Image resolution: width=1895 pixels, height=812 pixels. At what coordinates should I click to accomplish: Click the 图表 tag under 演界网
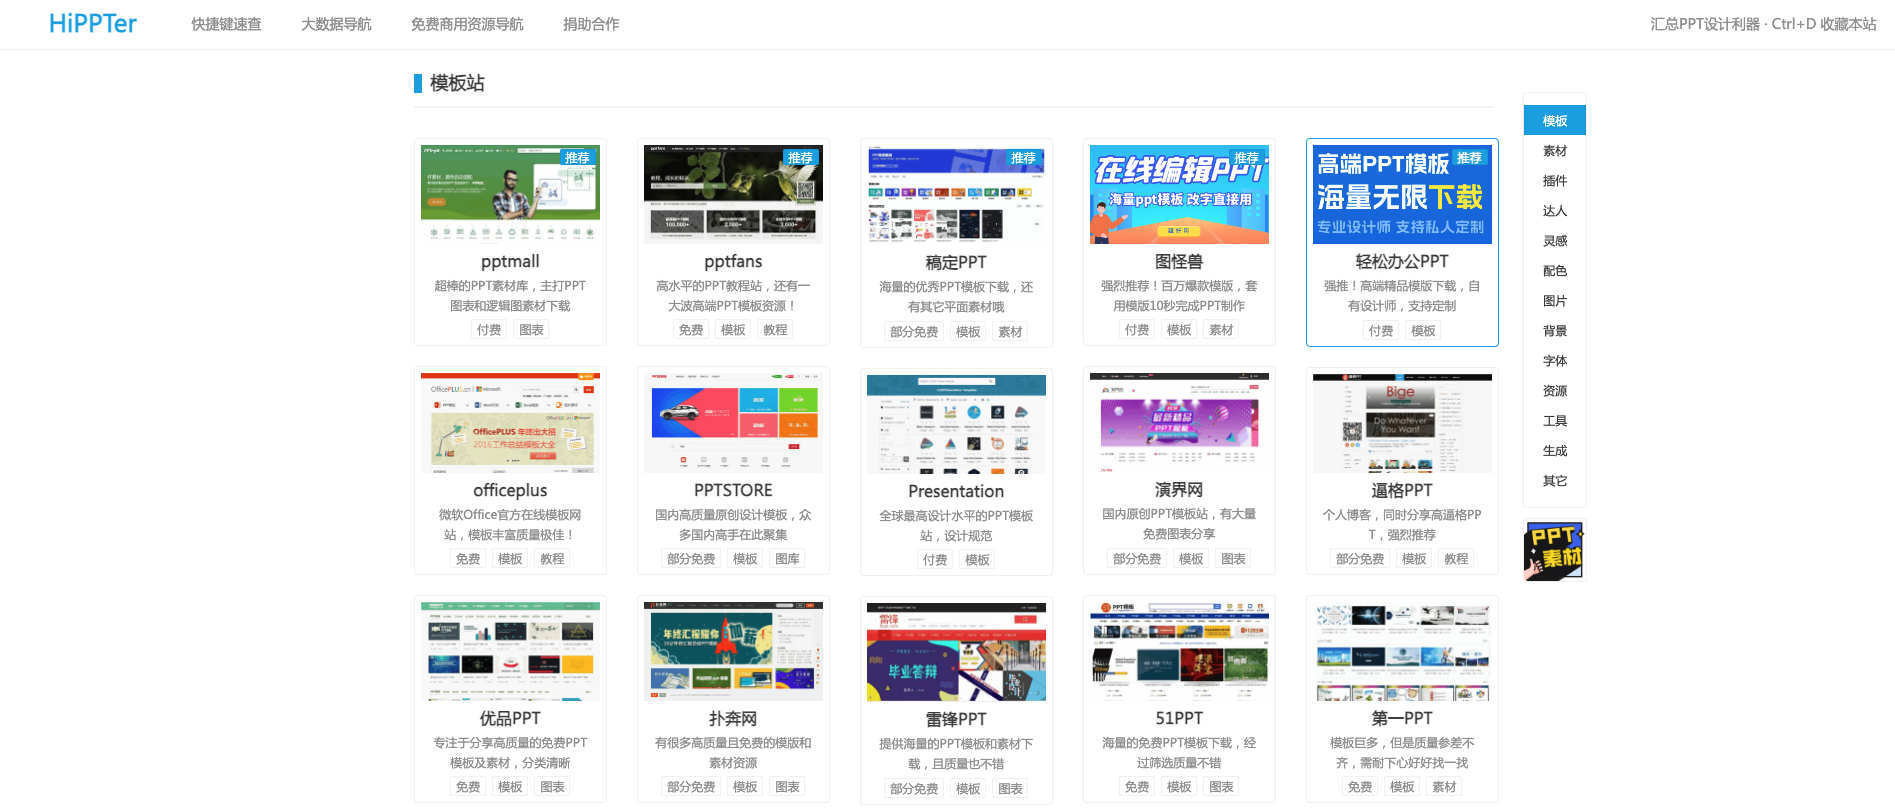[1233, 559]
